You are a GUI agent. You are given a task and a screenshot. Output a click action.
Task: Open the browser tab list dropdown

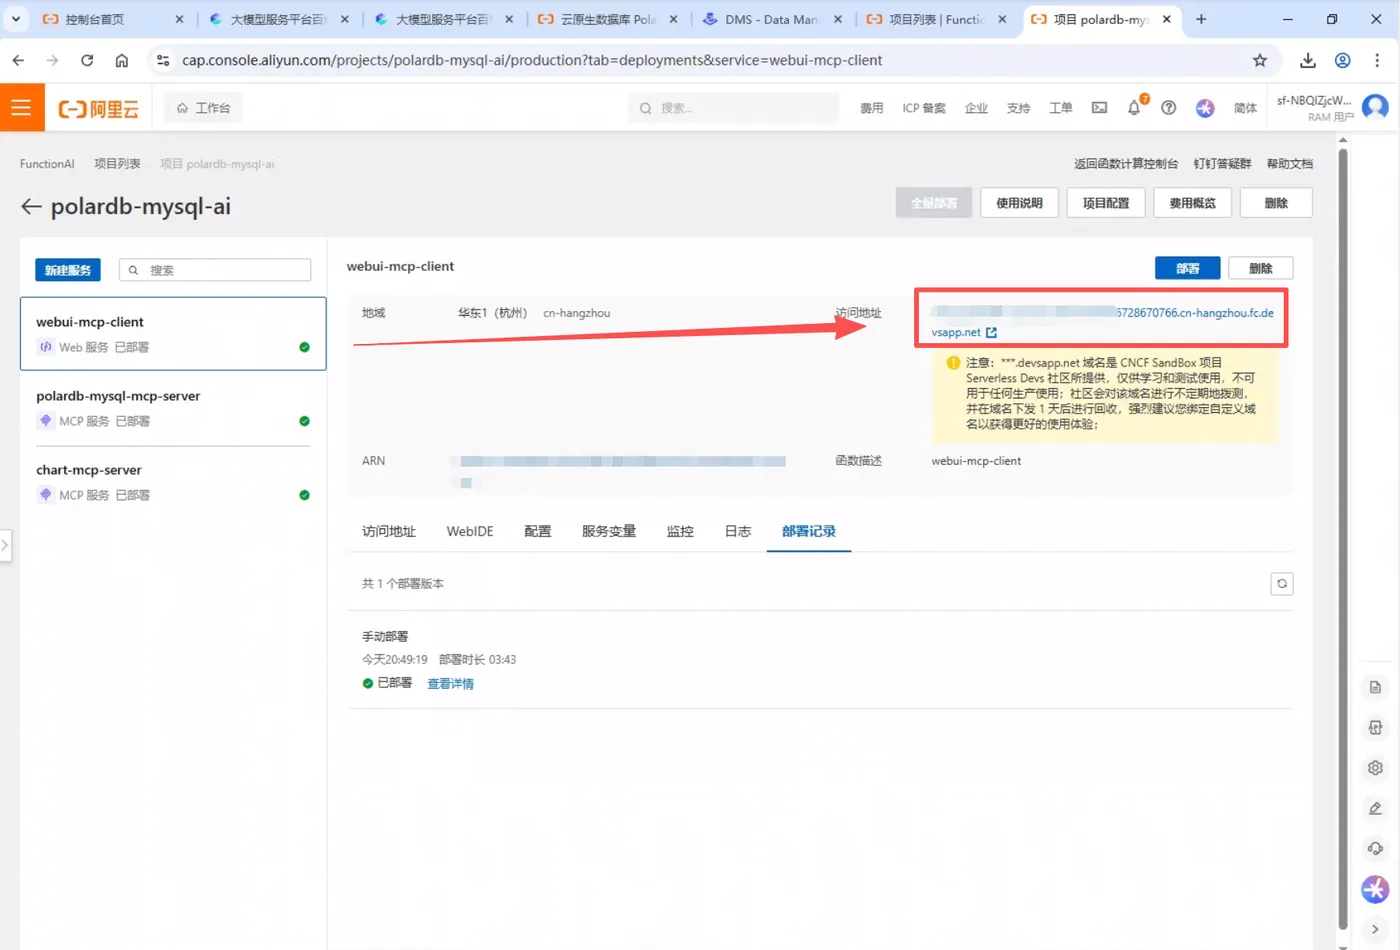click(x=16, y=19)
